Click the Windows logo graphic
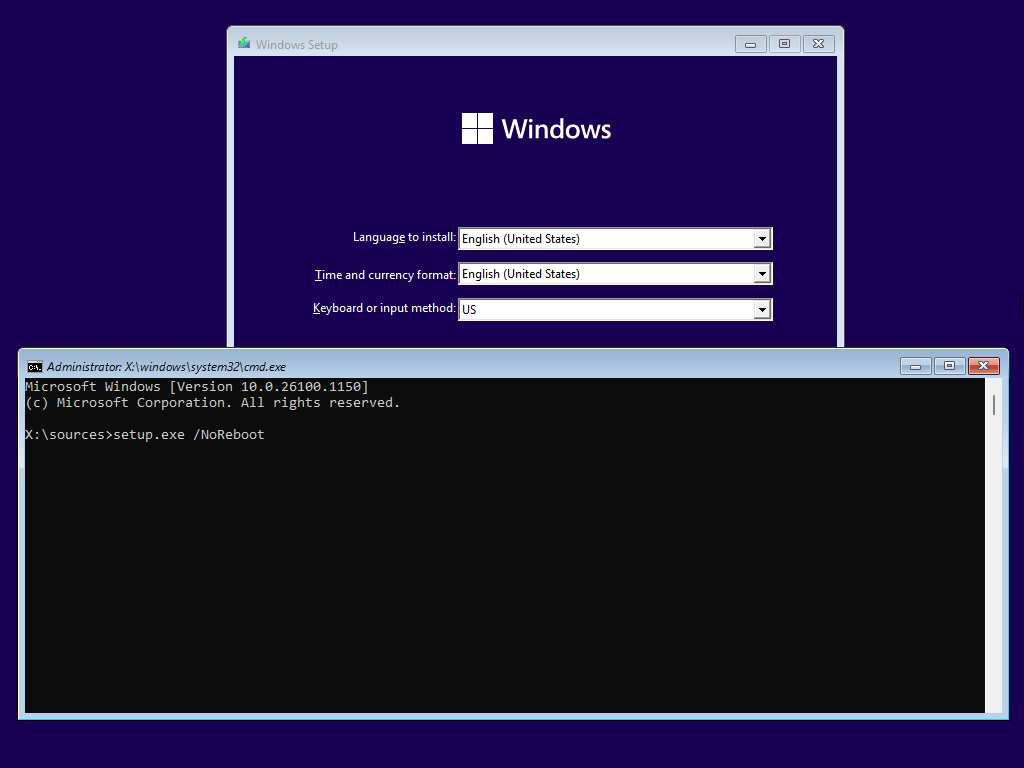The width and height of the screenshot is (1024, 768). pyautogui.click(x=477, y=128)
